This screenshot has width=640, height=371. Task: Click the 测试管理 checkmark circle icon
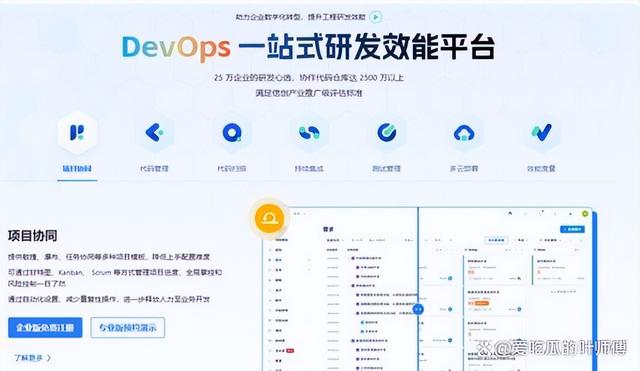(387, 133)
